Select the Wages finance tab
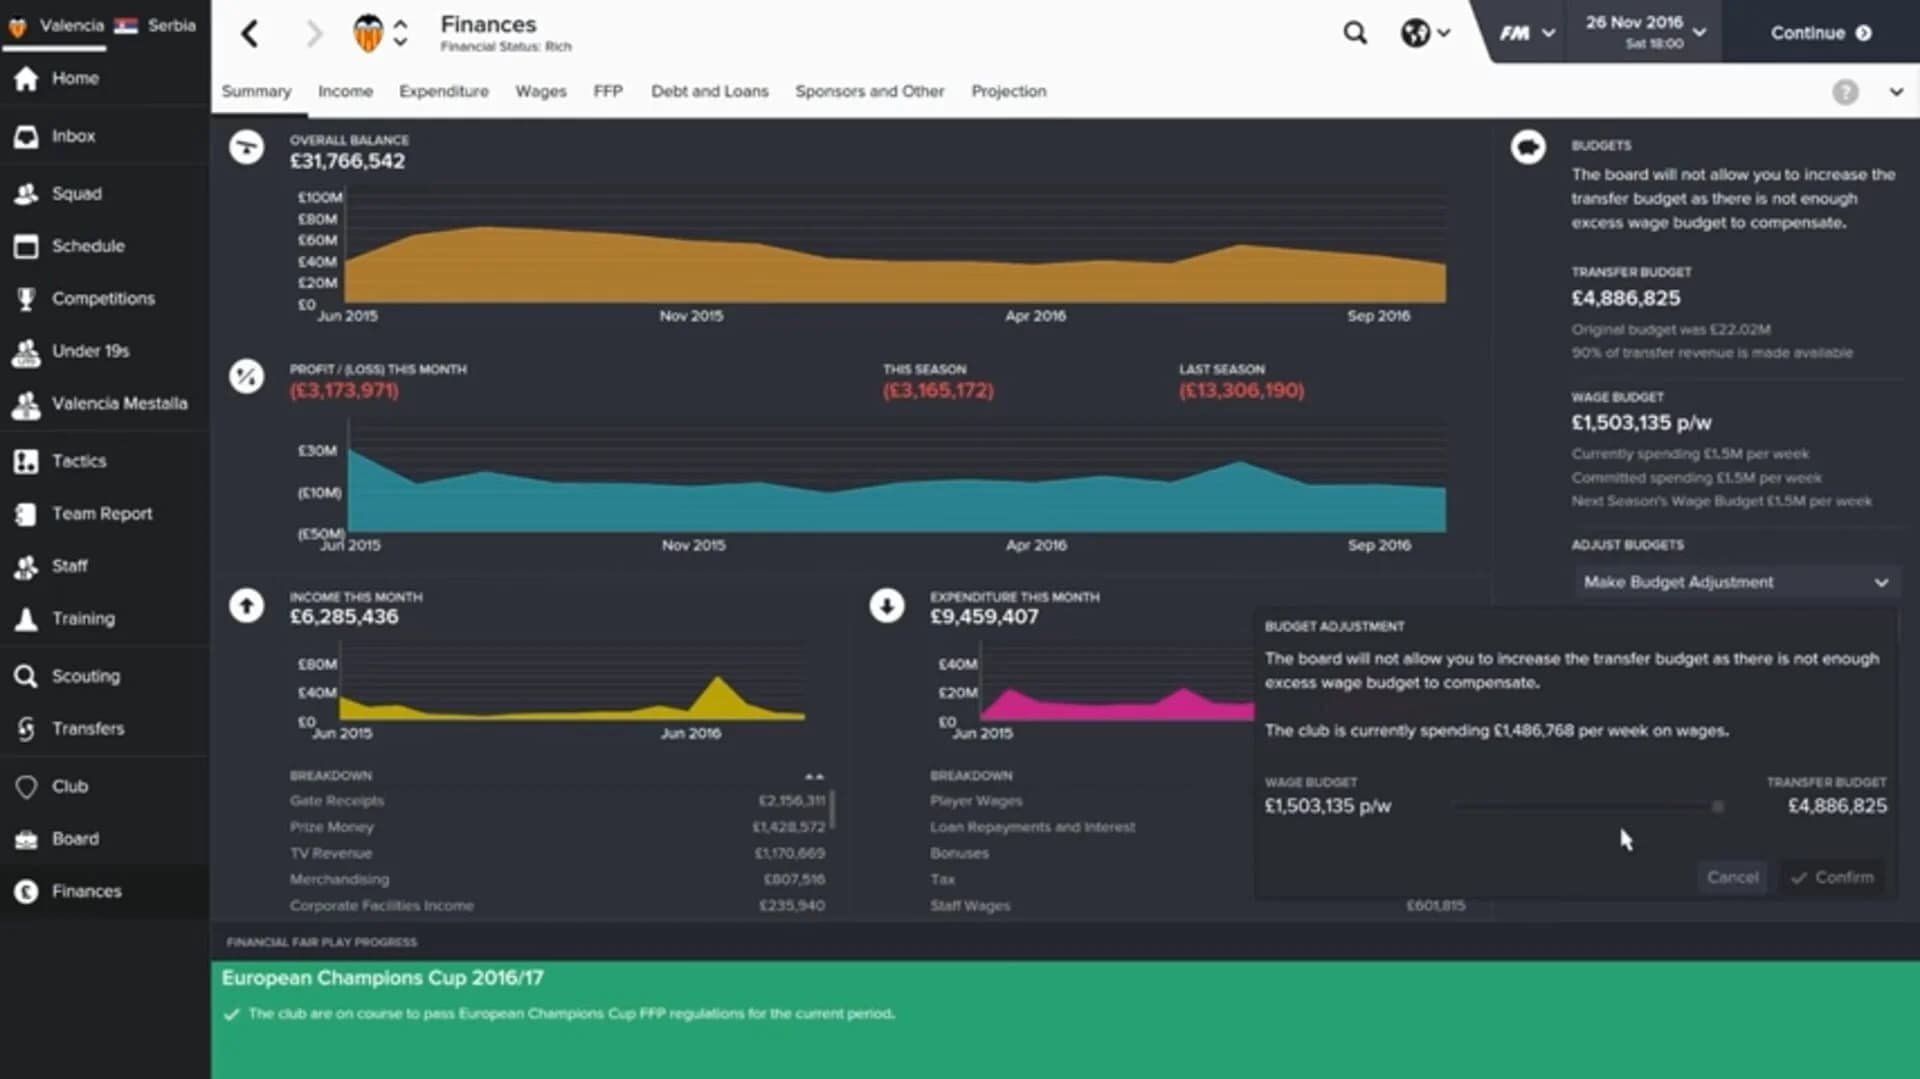The height and width of the screenshot is (1079, 1920). (540, 91)
